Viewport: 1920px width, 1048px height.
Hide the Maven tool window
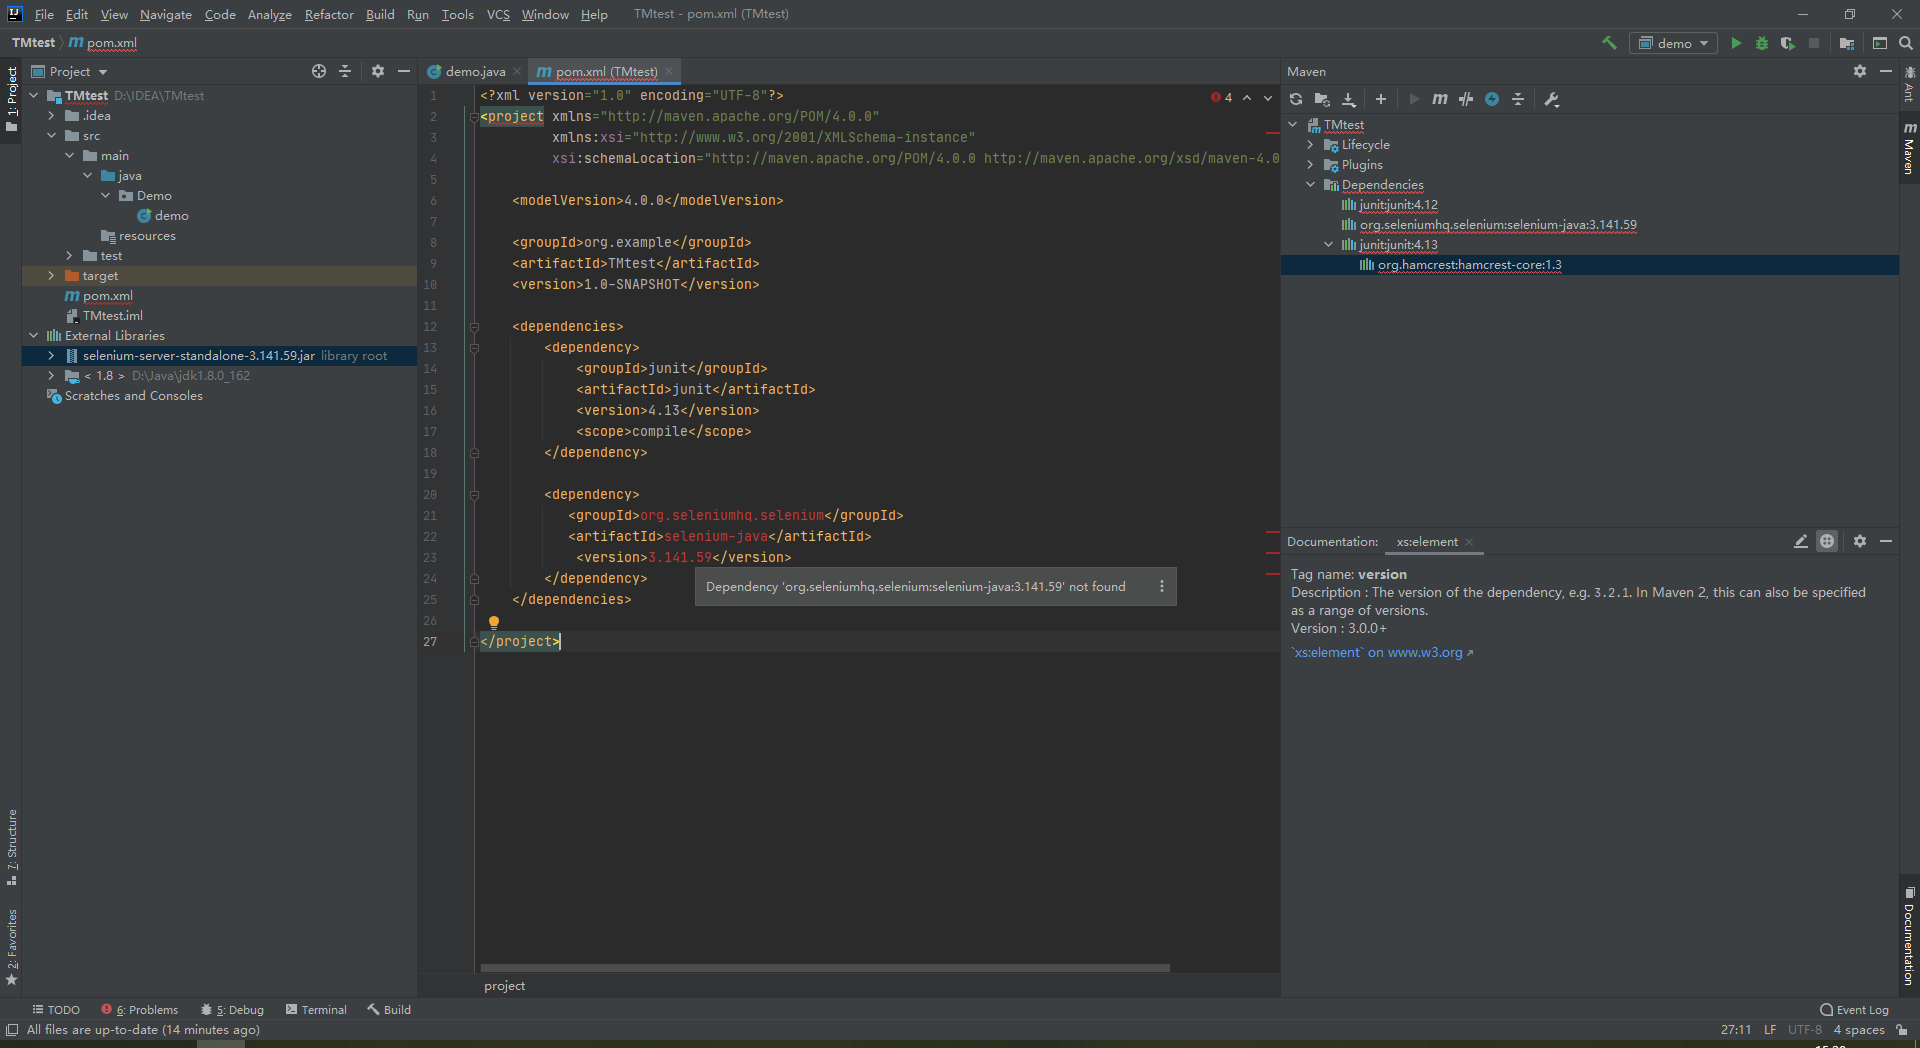(x=1886, y=71)
